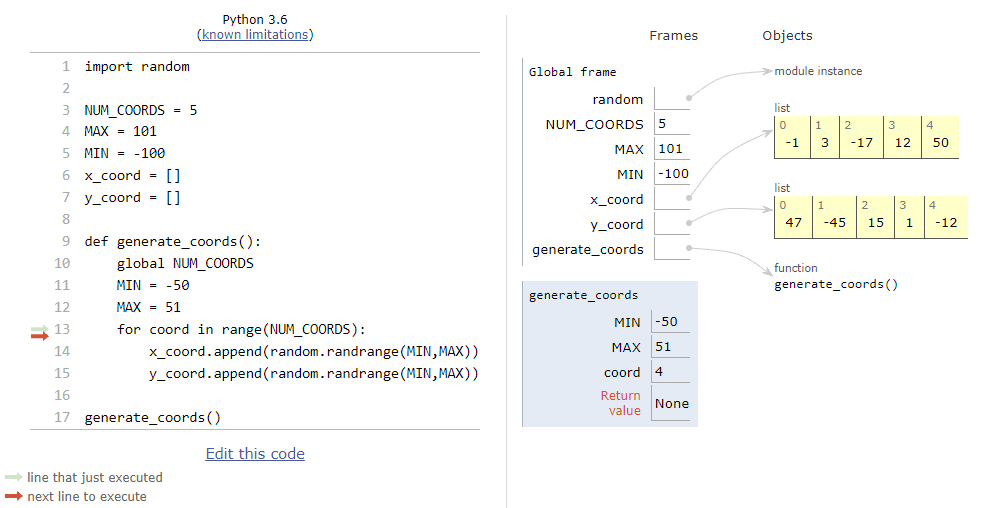This screenshot has width=1005, height=508.
Task: Click the arrowhead pointing to module instance
Action: 768,71
